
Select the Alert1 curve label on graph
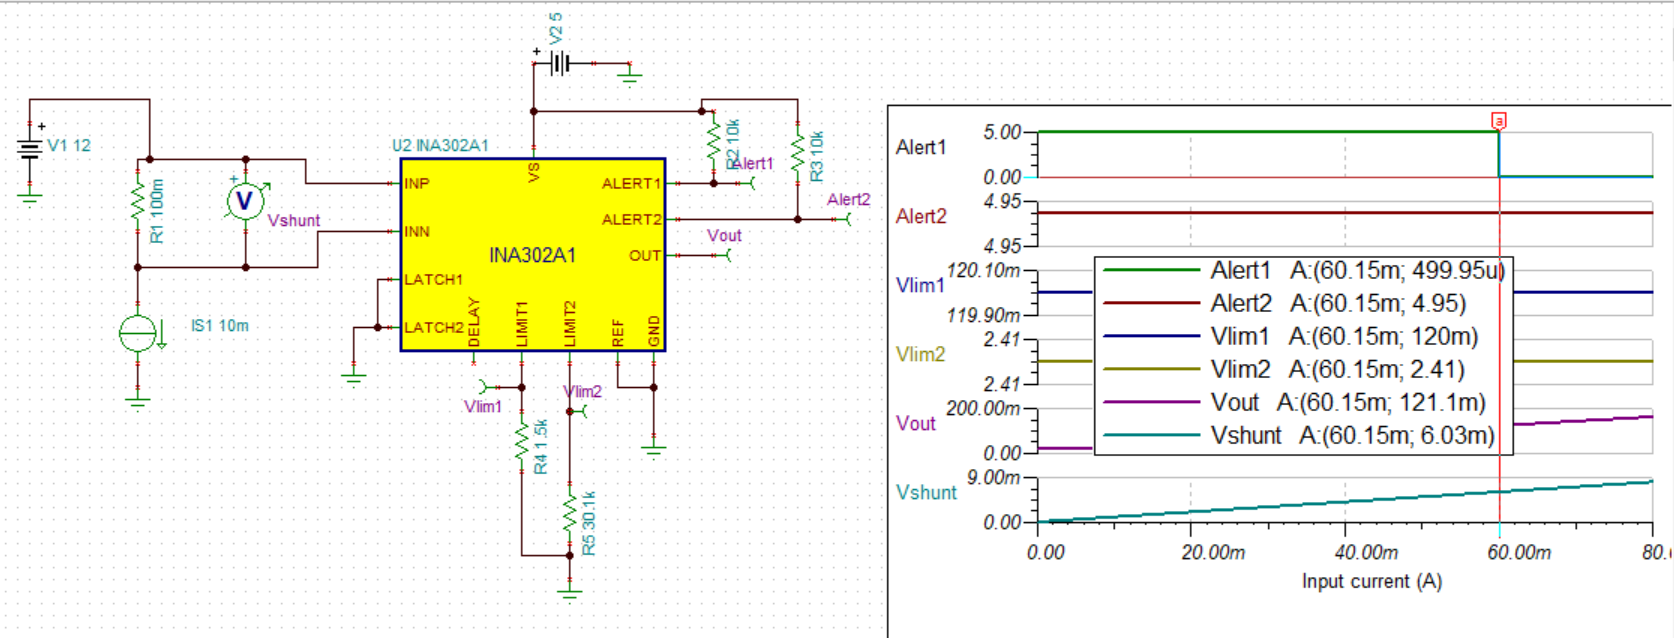(920, 148)
